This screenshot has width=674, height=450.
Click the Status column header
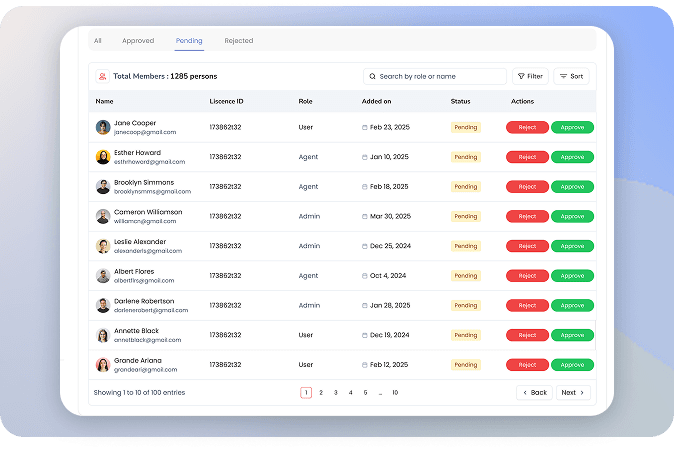coord(460,101)
